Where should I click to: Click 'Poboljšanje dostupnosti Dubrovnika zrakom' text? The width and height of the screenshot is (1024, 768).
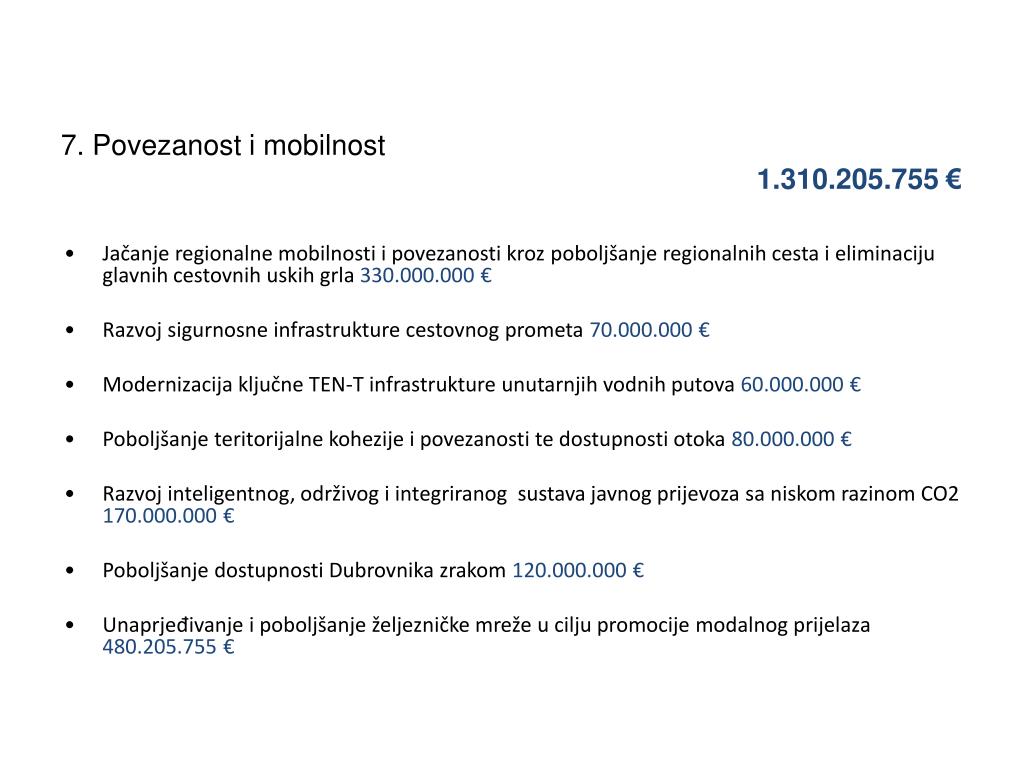click(304, 571)
